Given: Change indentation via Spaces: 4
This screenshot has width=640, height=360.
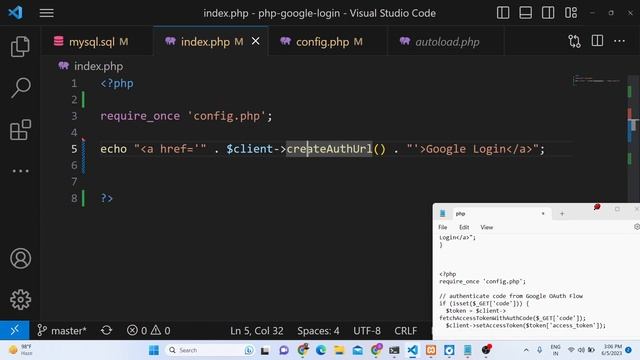Looking at the screenshot, I should (x=318, y=331).
